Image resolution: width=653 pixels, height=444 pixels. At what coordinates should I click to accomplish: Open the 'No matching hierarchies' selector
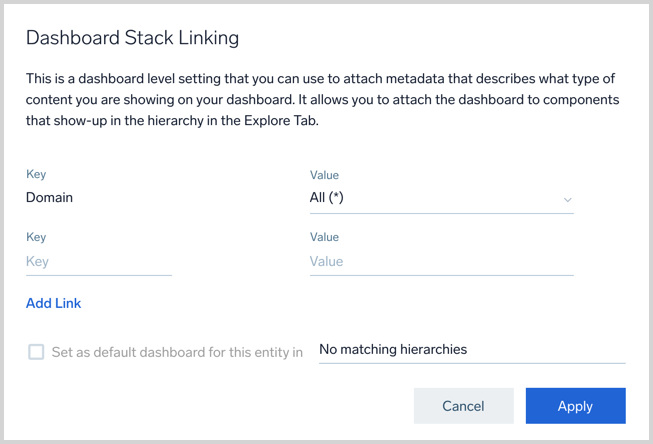[471, 350]
